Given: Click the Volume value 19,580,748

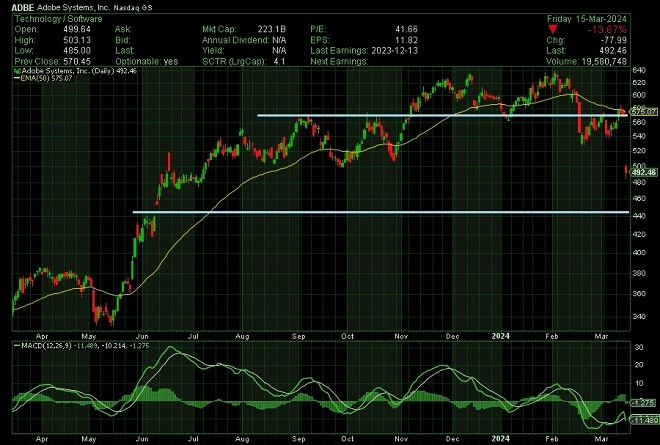Looking at the screenshot, I should [x=604, y=61].
